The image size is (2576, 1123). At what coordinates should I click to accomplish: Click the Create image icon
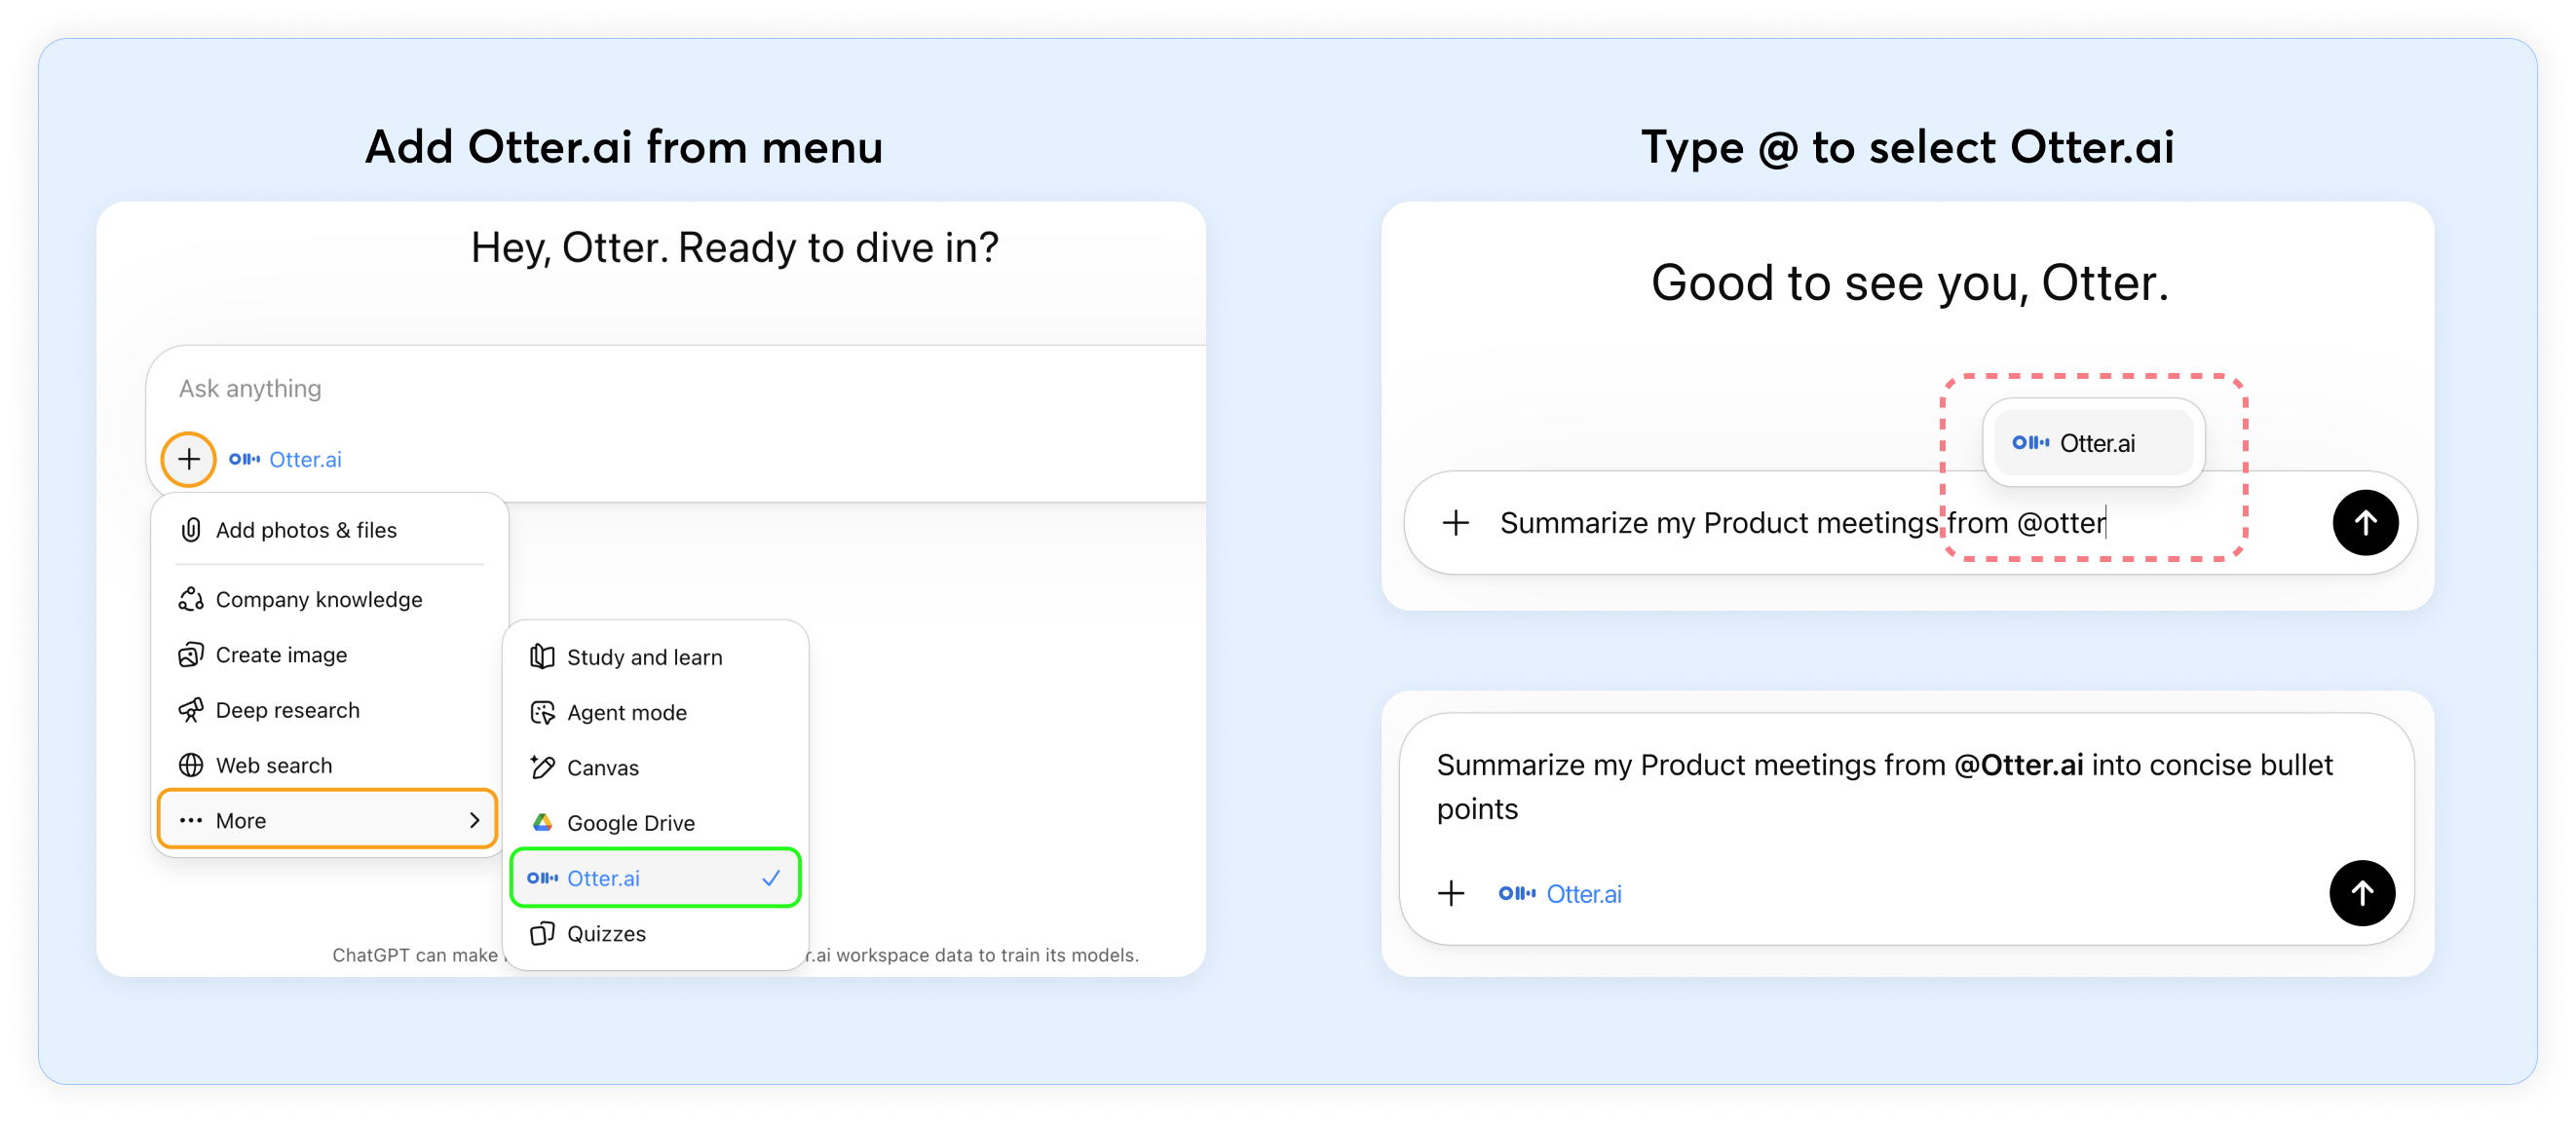tap(191, 655)
